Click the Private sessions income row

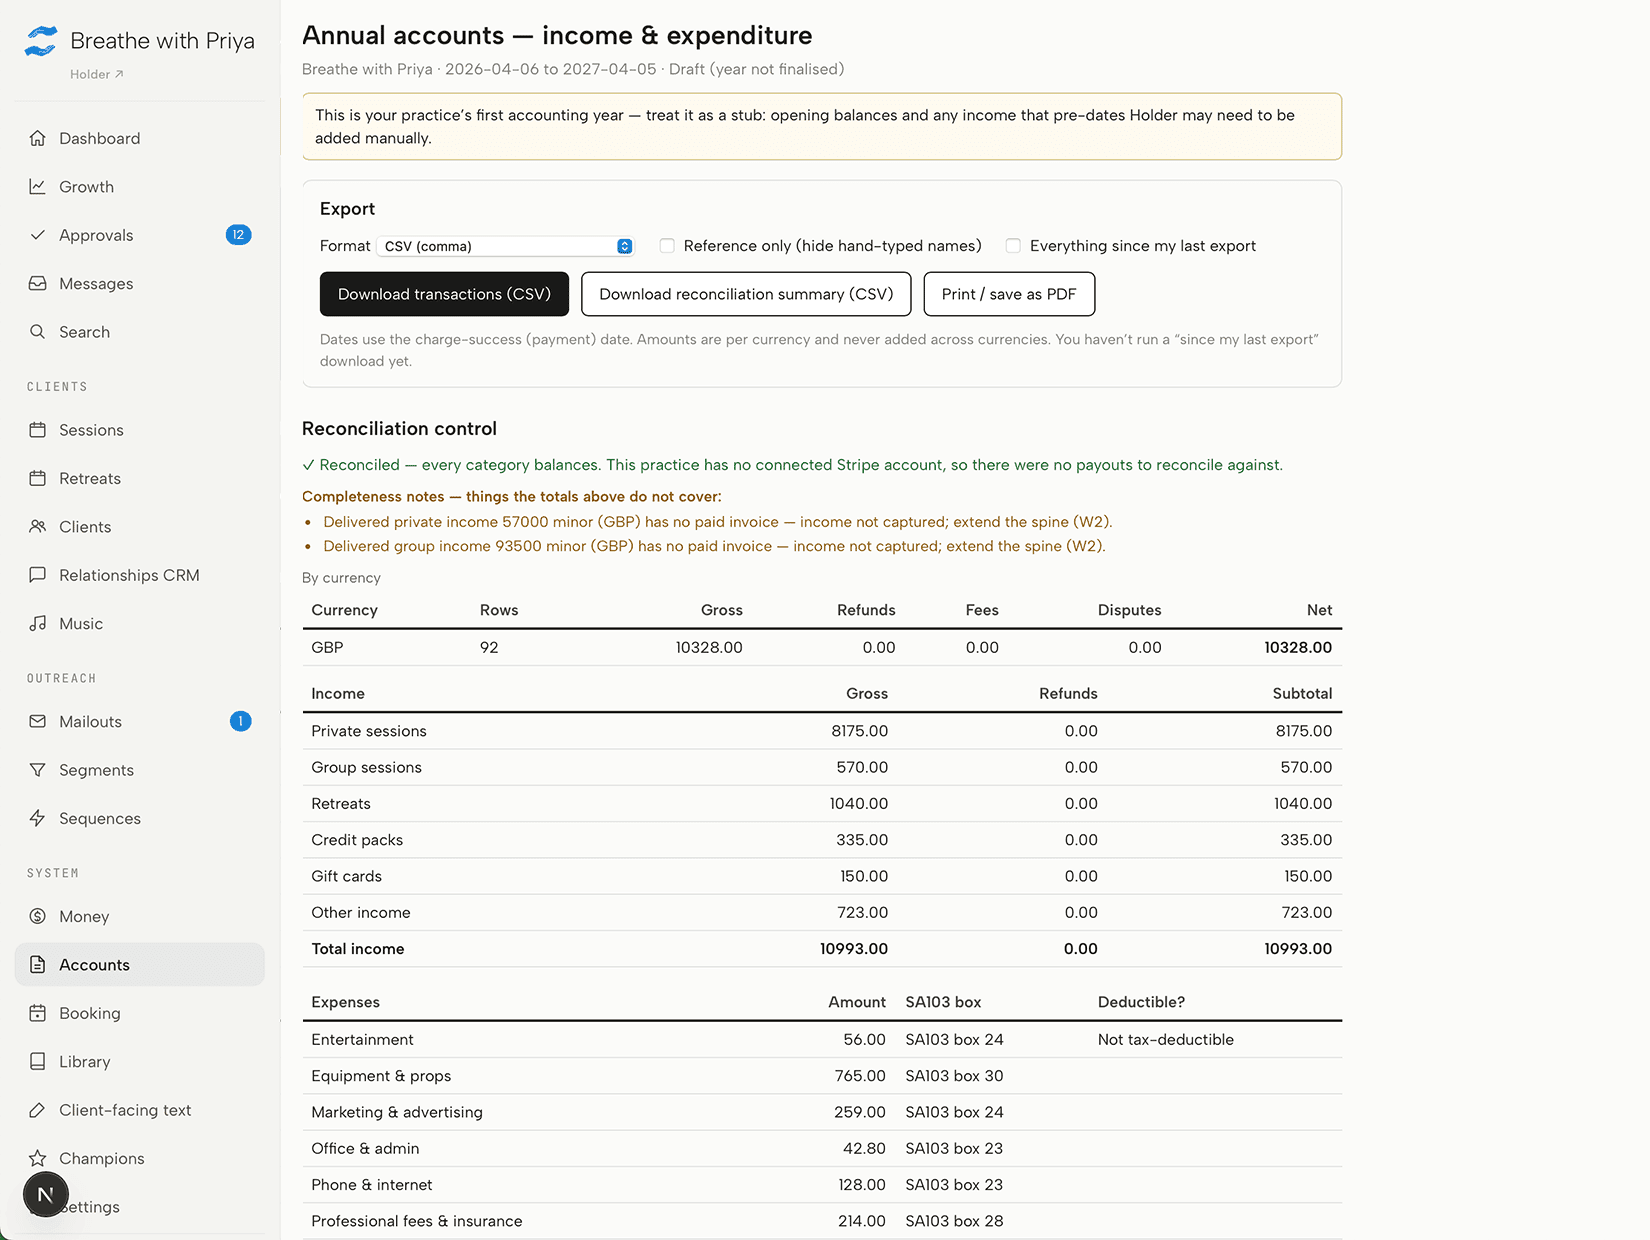click(822, 731)
